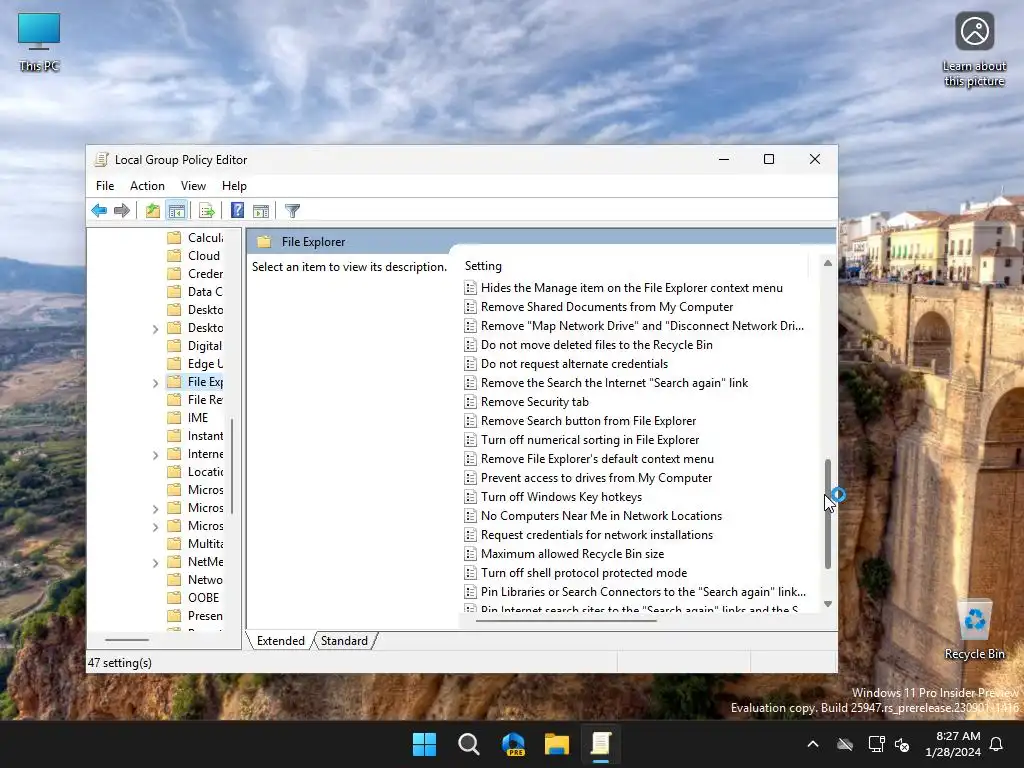Click the volume muted tray icon
1024x768 pixels.
[902, 744]
